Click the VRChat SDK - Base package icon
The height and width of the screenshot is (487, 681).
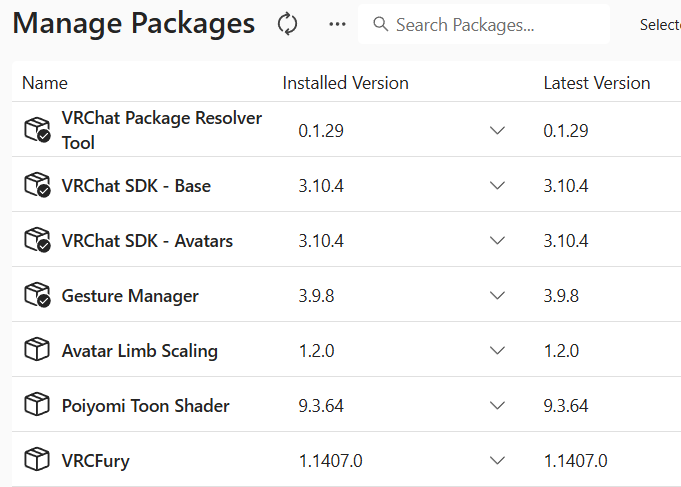pyautogui.click(x=37, y=185)
